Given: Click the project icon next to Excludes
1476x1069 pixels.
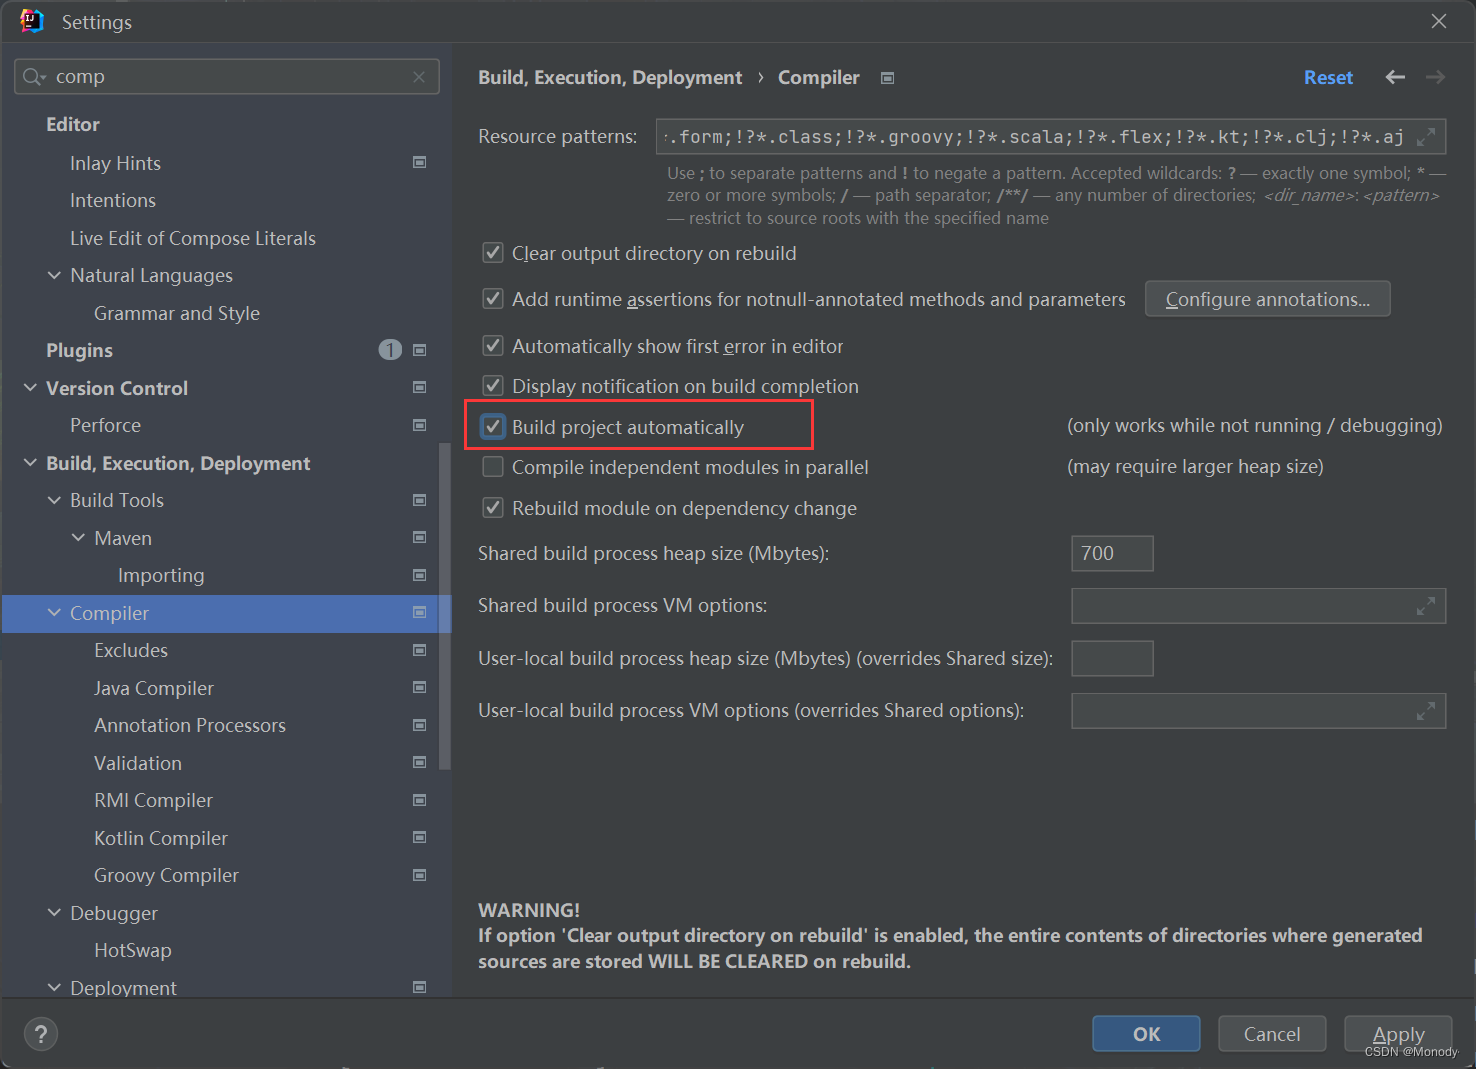Looking at the screenshot, I should (420, 650).
